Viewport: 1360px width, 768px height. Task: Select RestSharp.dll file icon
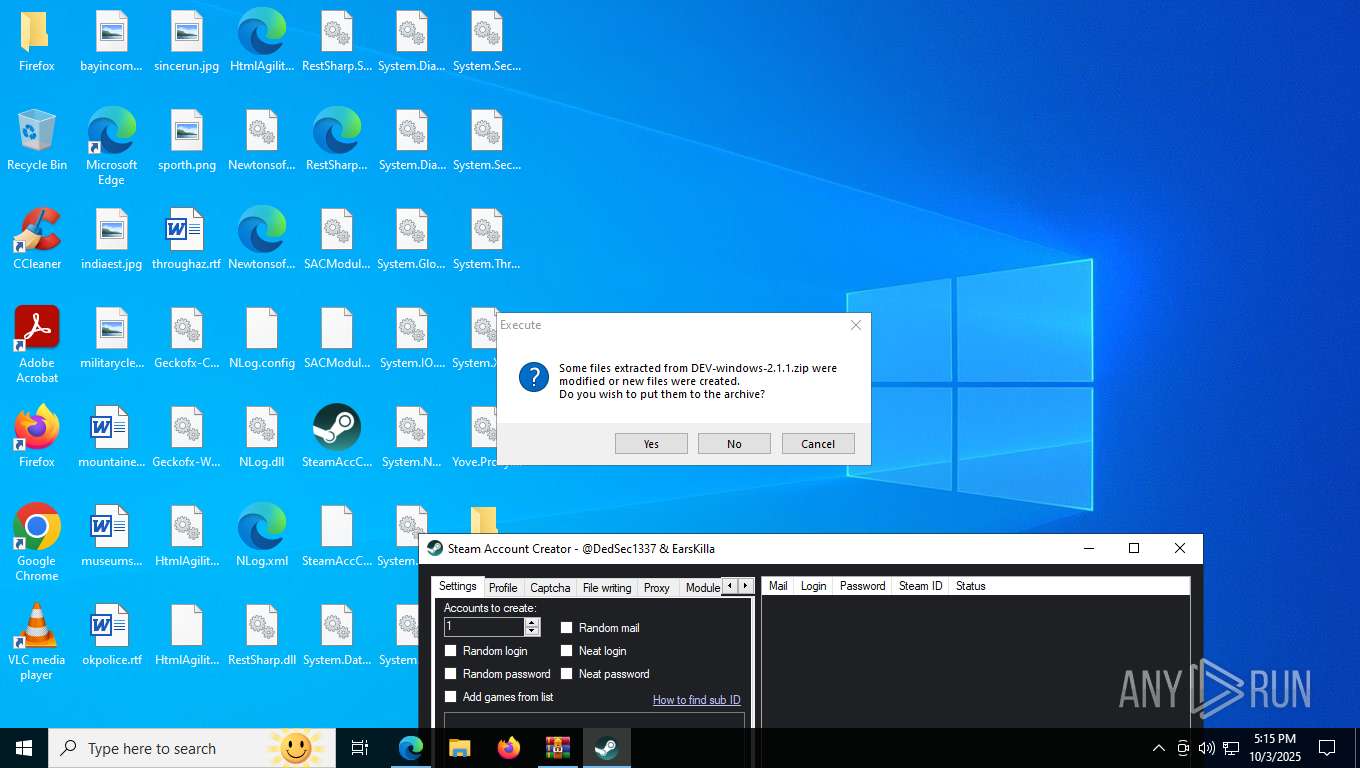(x=262, y=636)
